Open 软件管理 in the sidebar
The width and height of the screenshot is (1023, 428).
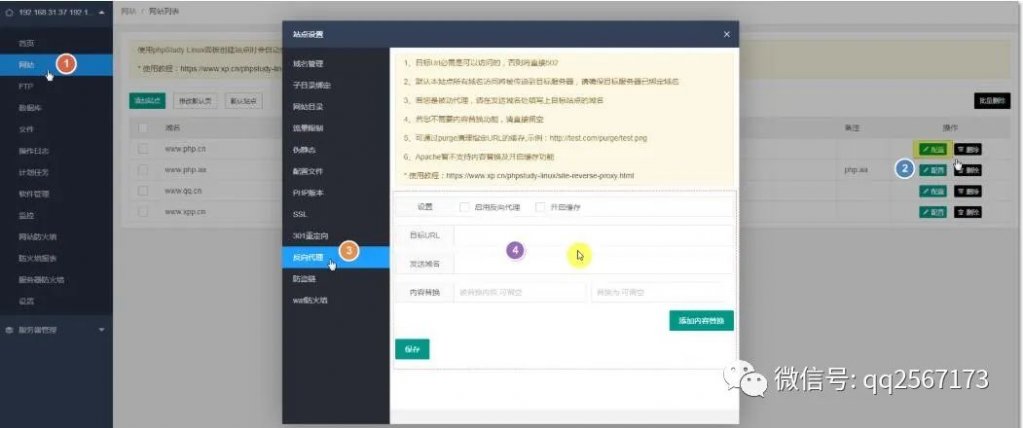tap(33, 194)
